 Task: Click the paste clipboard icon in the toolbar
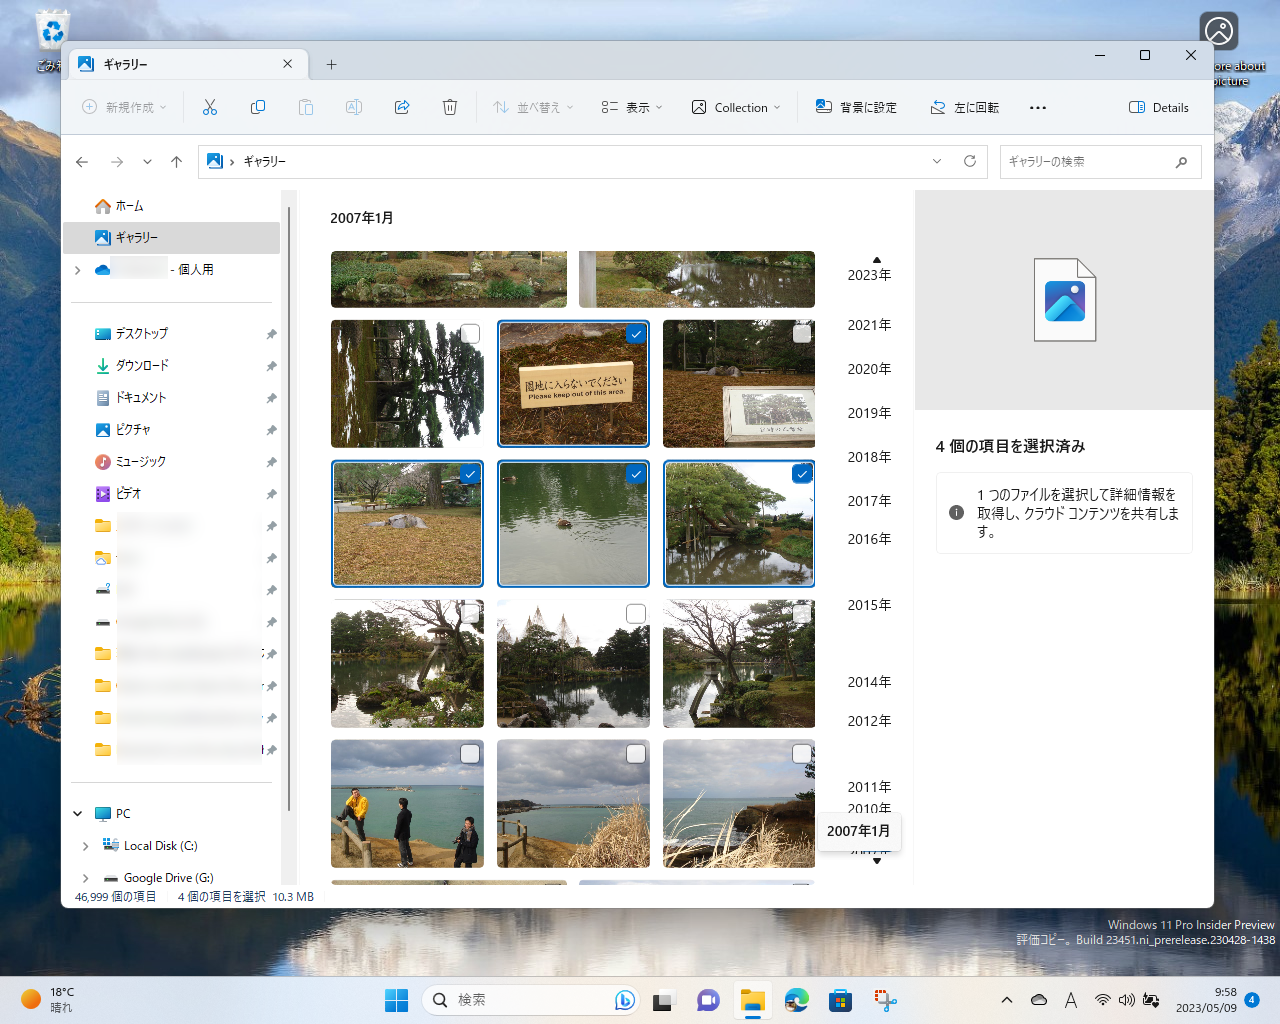click(306, 107)
